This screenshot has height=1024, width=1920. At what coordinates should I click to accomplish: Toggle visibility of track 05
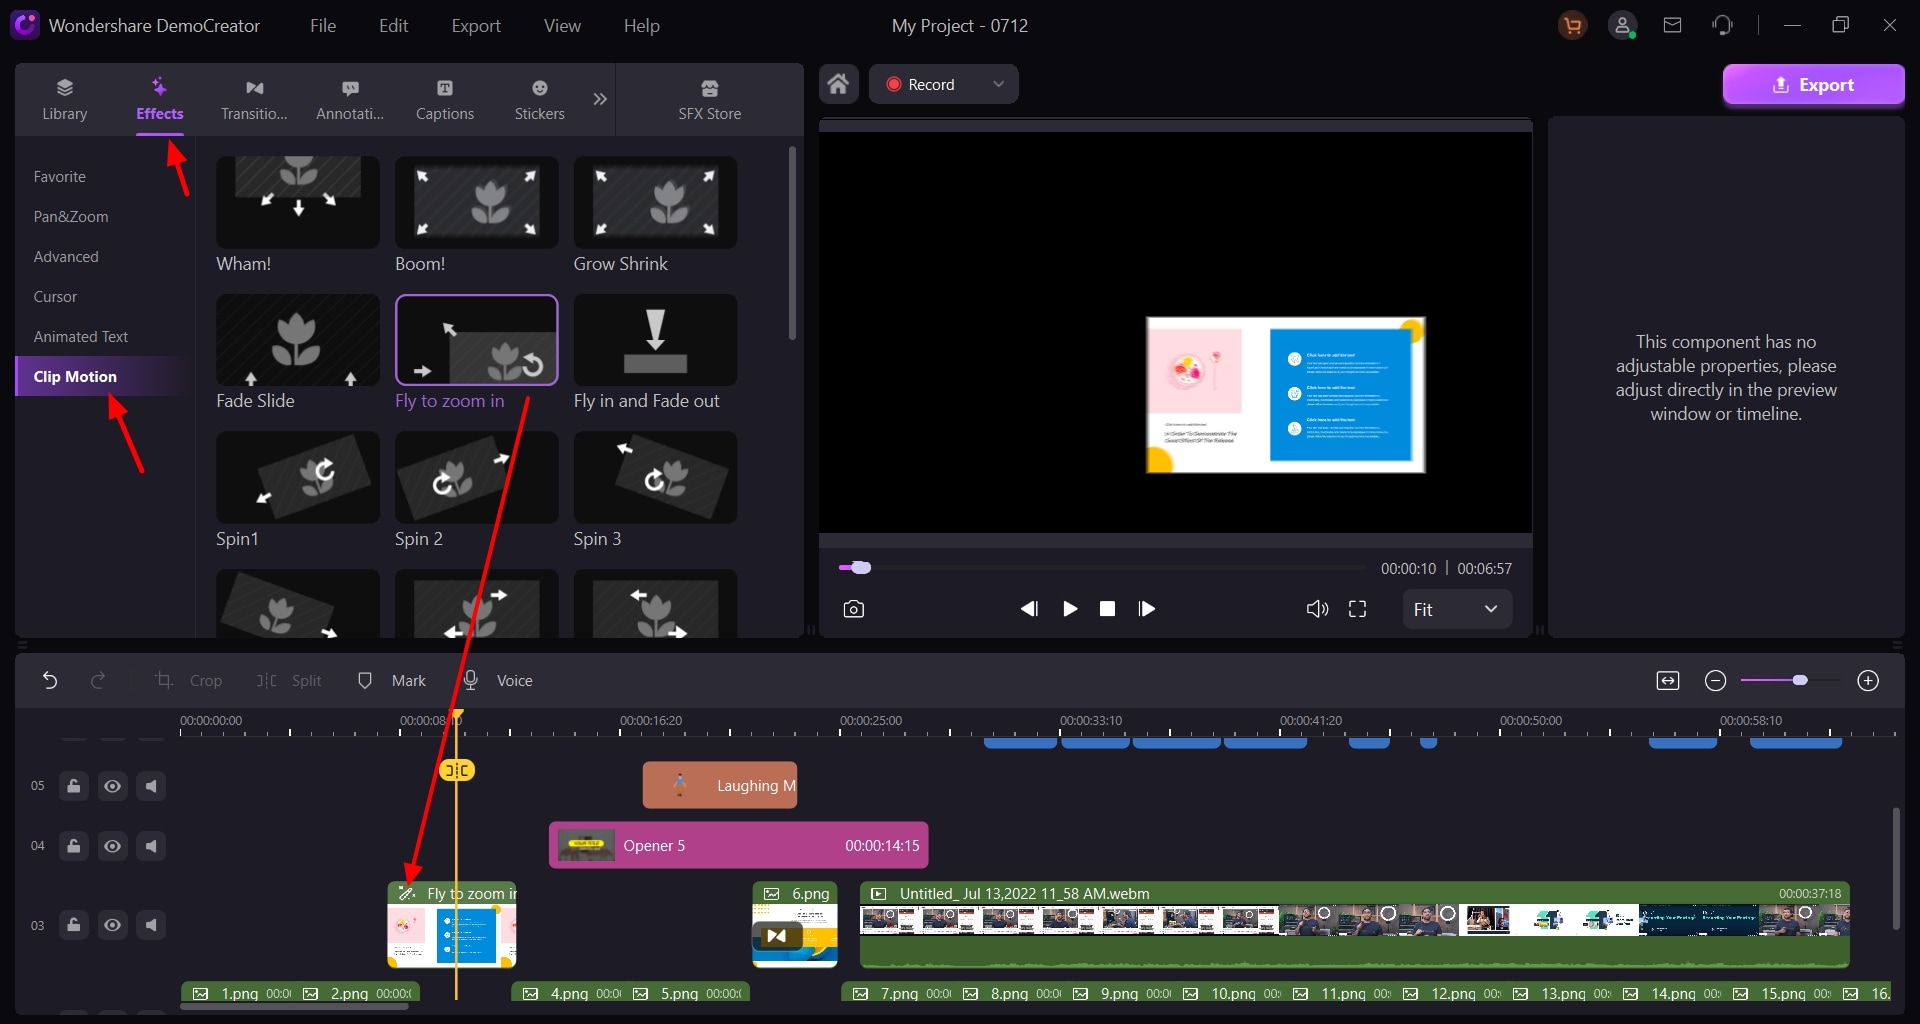click(x=112, y=786)
